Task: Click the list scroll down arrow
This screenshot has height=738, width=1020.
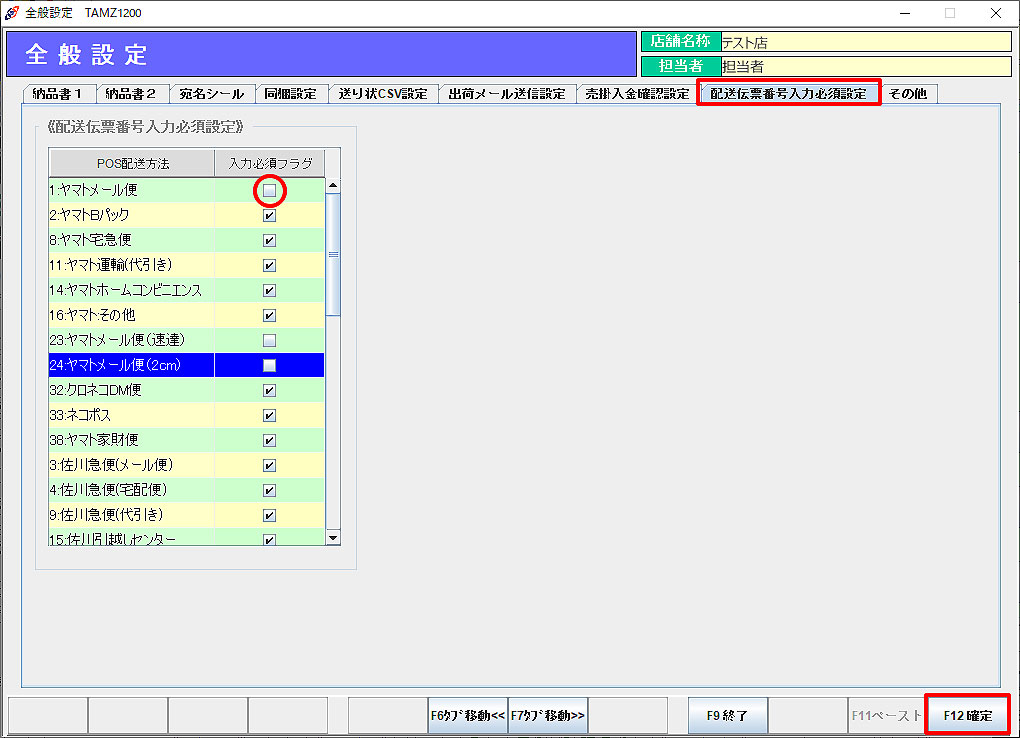Action: (333, 538)
